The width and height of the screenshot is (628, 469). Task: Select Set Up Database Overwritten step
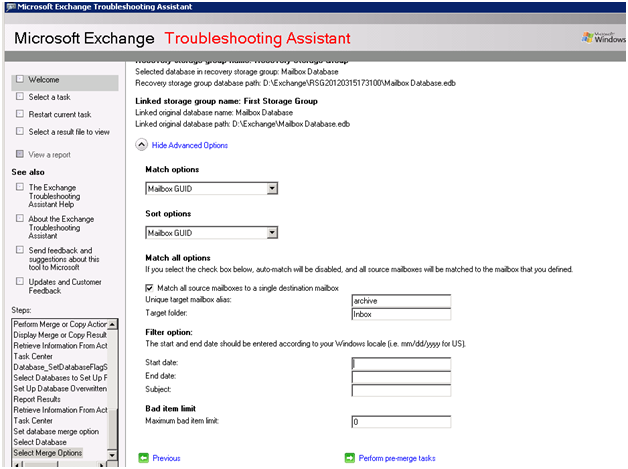[x=60, y=388]
